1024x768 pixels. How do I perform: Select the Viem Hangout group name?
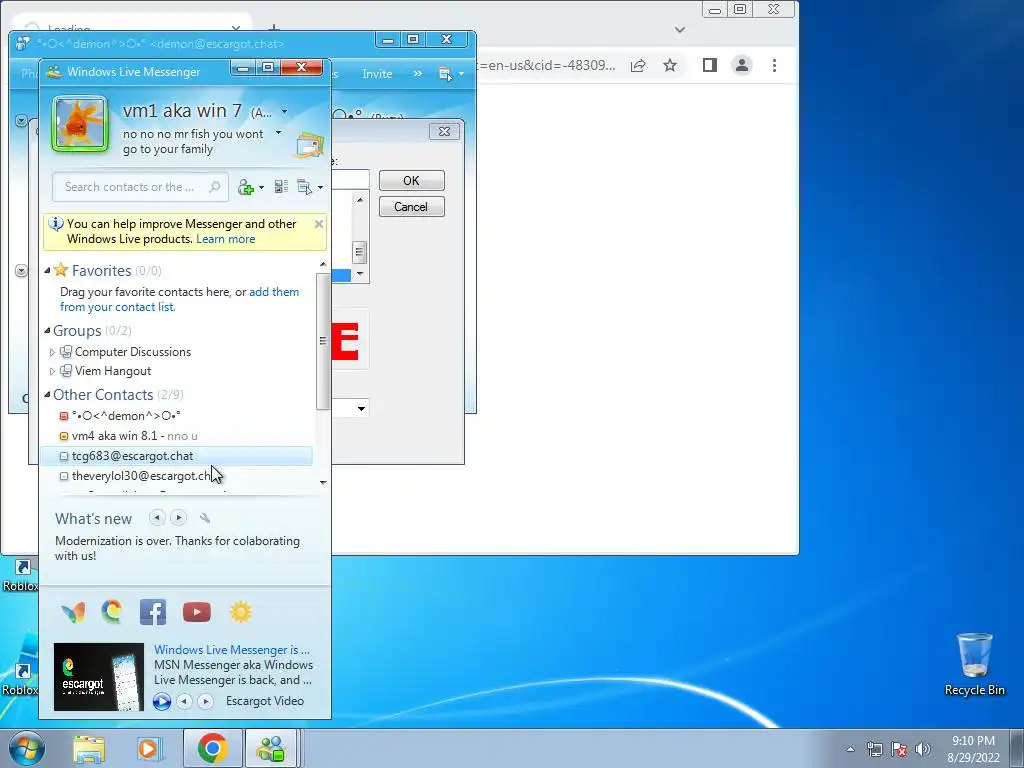(x=113, y=371)
